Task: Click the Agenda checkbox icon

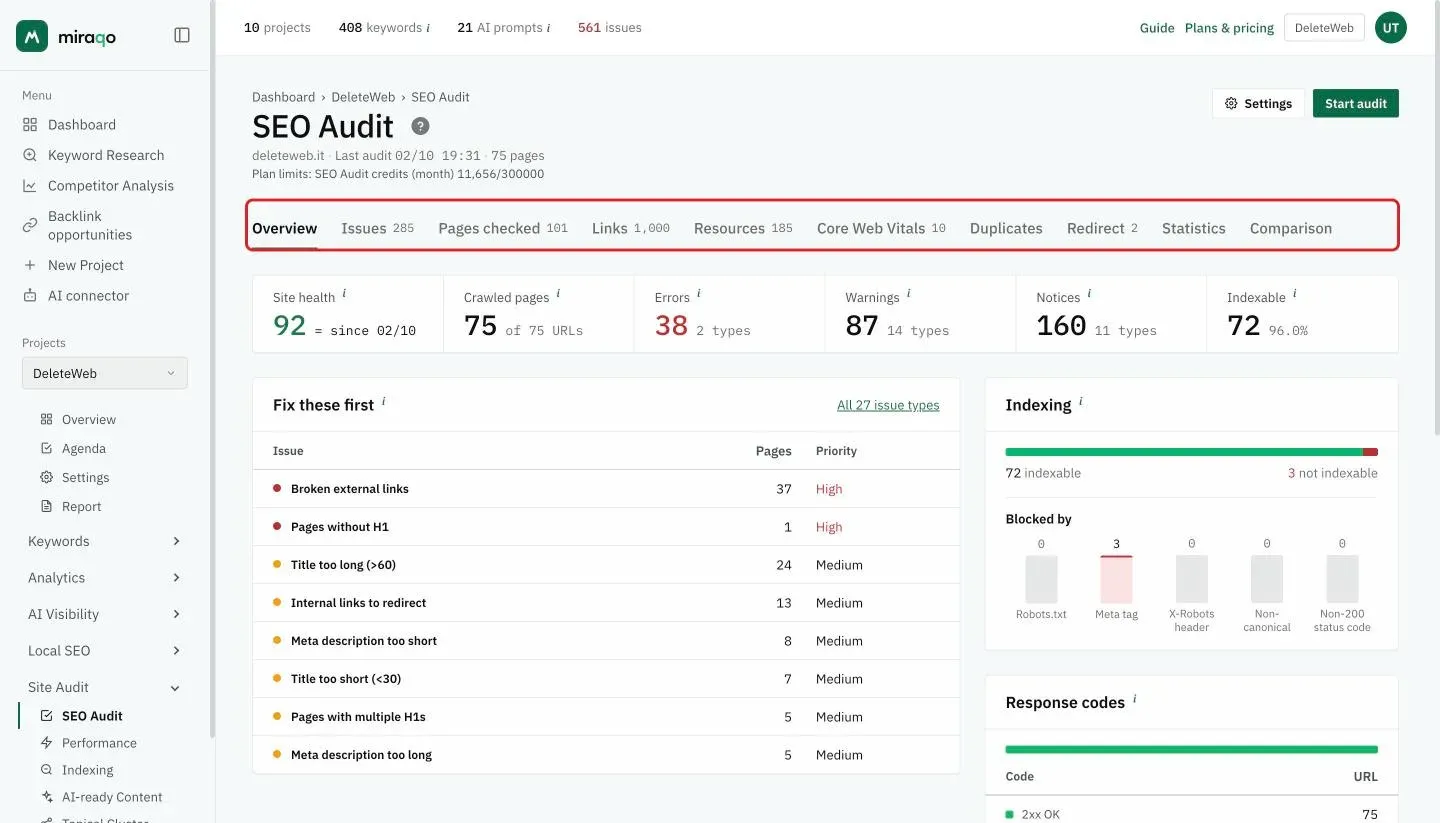Action: coord(46,449)
